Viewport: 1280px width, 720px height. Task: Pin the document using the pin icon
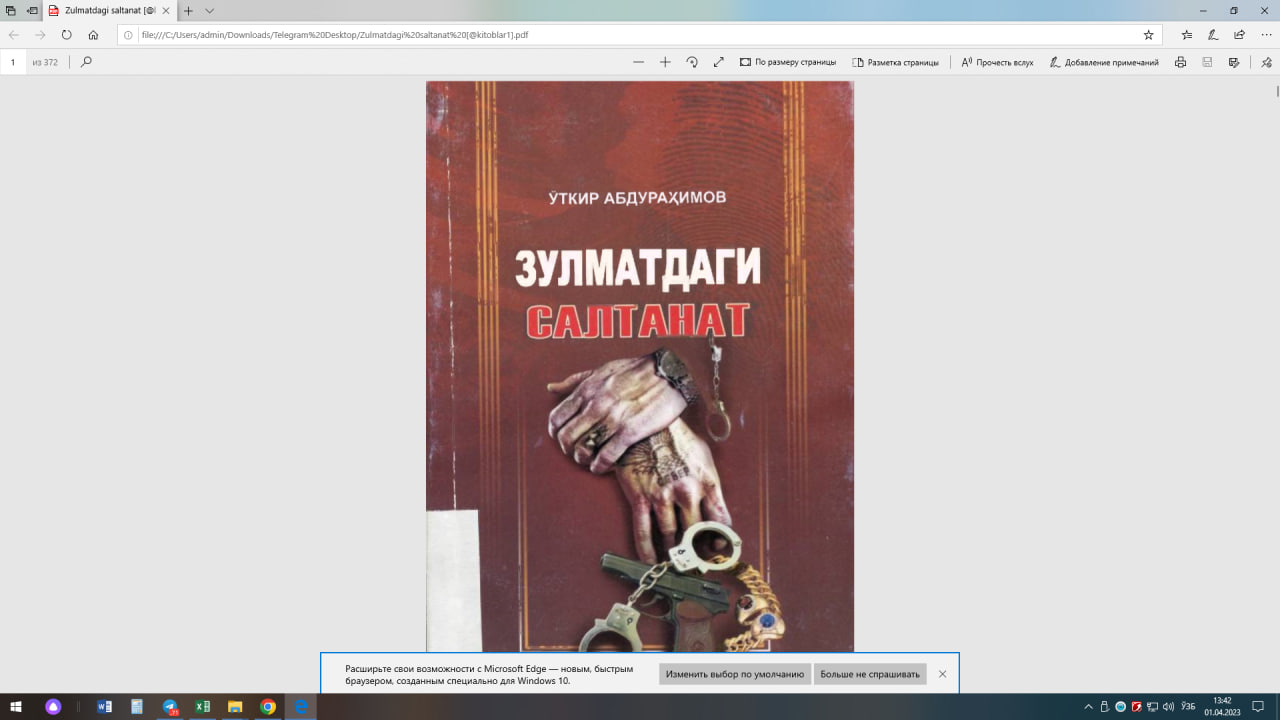coord(1266,62)
